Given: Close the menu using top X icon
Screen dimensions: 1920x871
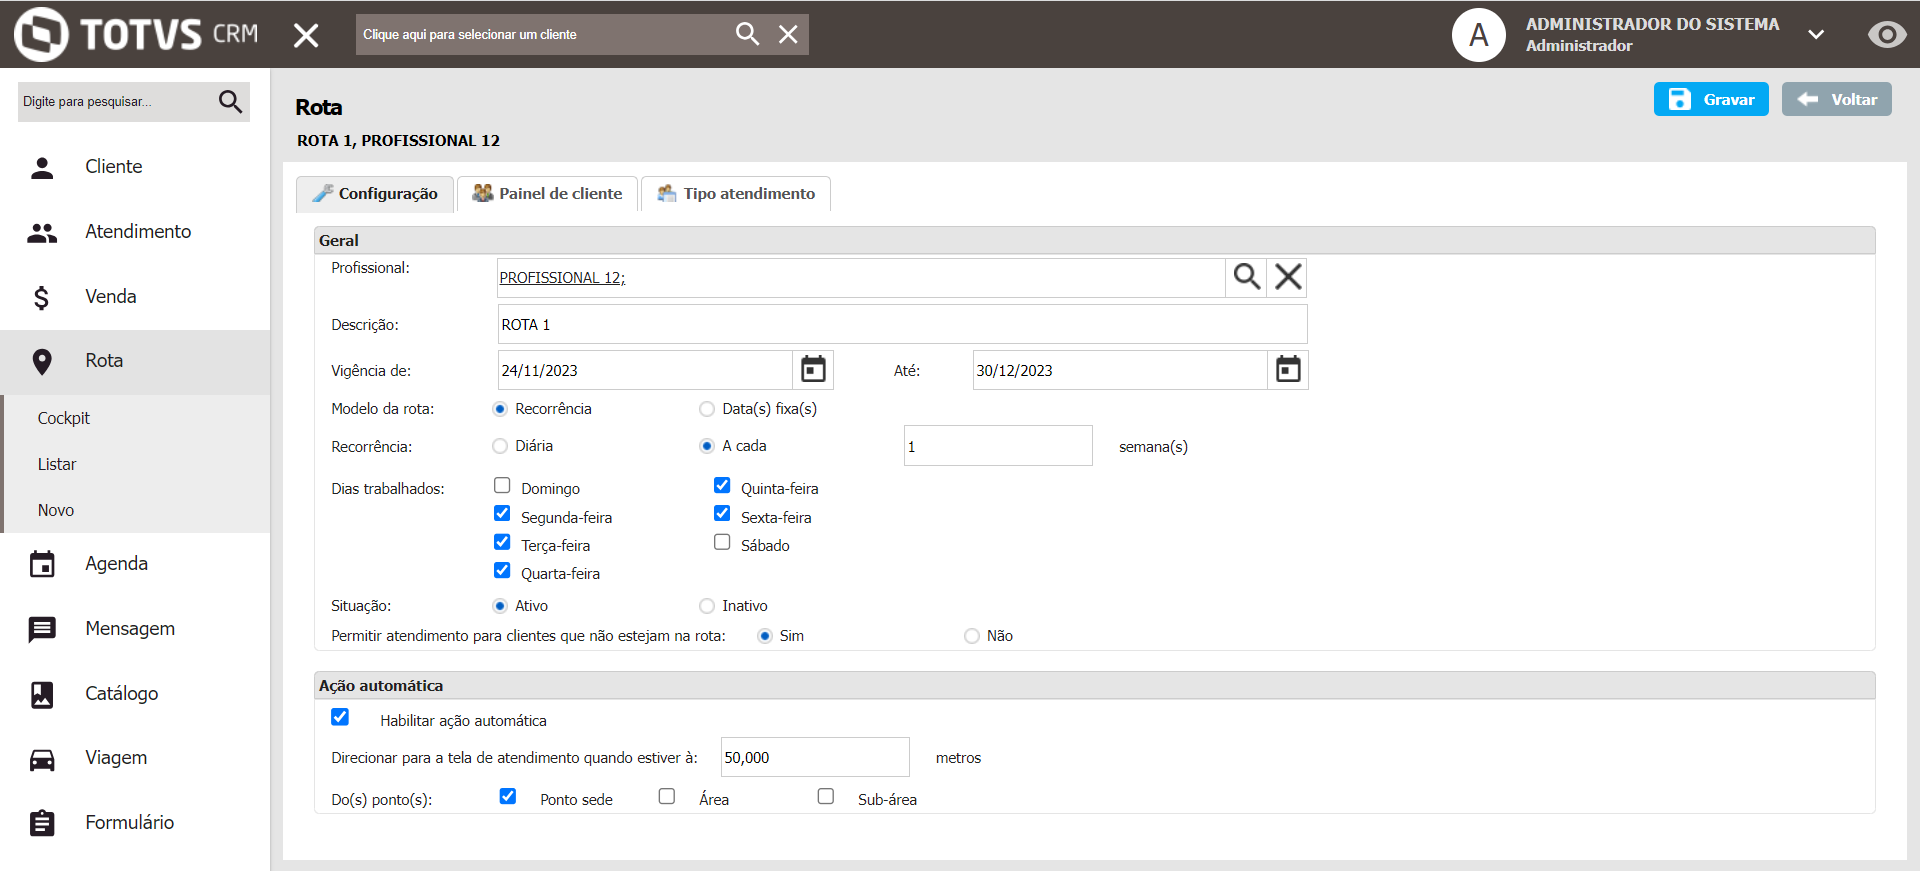Looking at the screenshot, I should [306, 36].
